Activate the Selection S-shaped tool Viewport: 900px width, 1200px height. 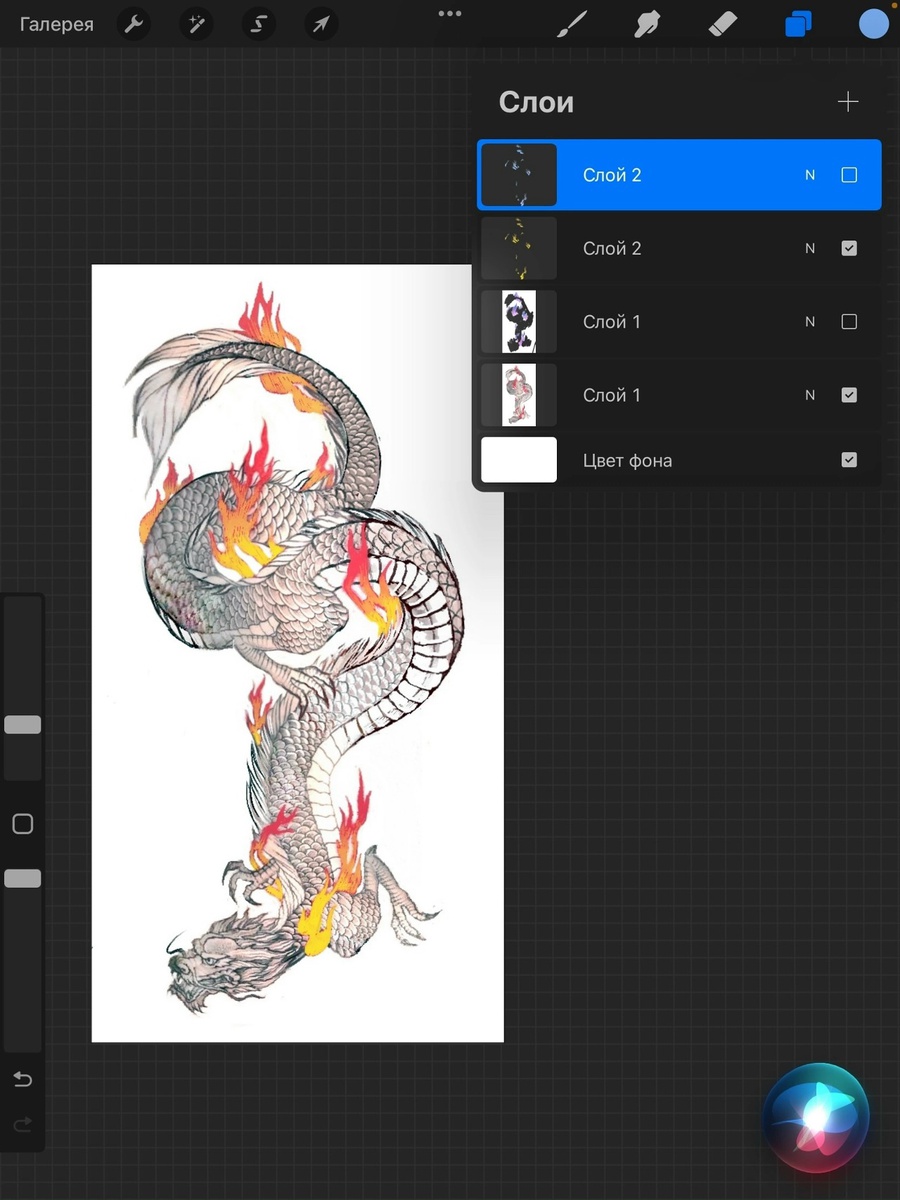click(x=259, y=24)
